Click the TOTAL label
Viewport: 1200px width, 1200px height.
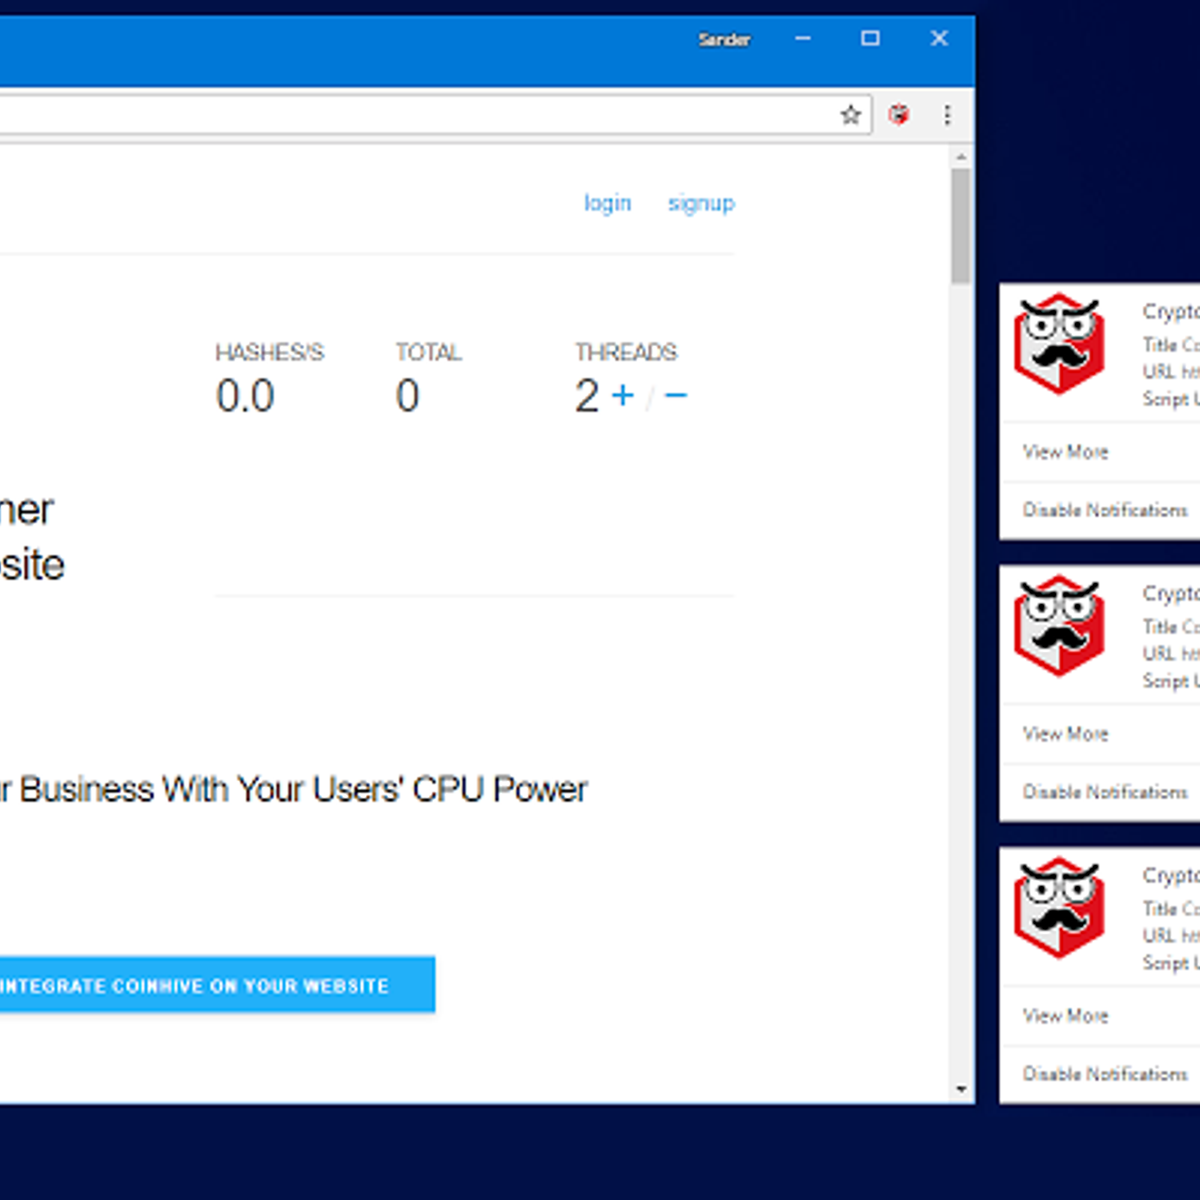coord(428,352)
